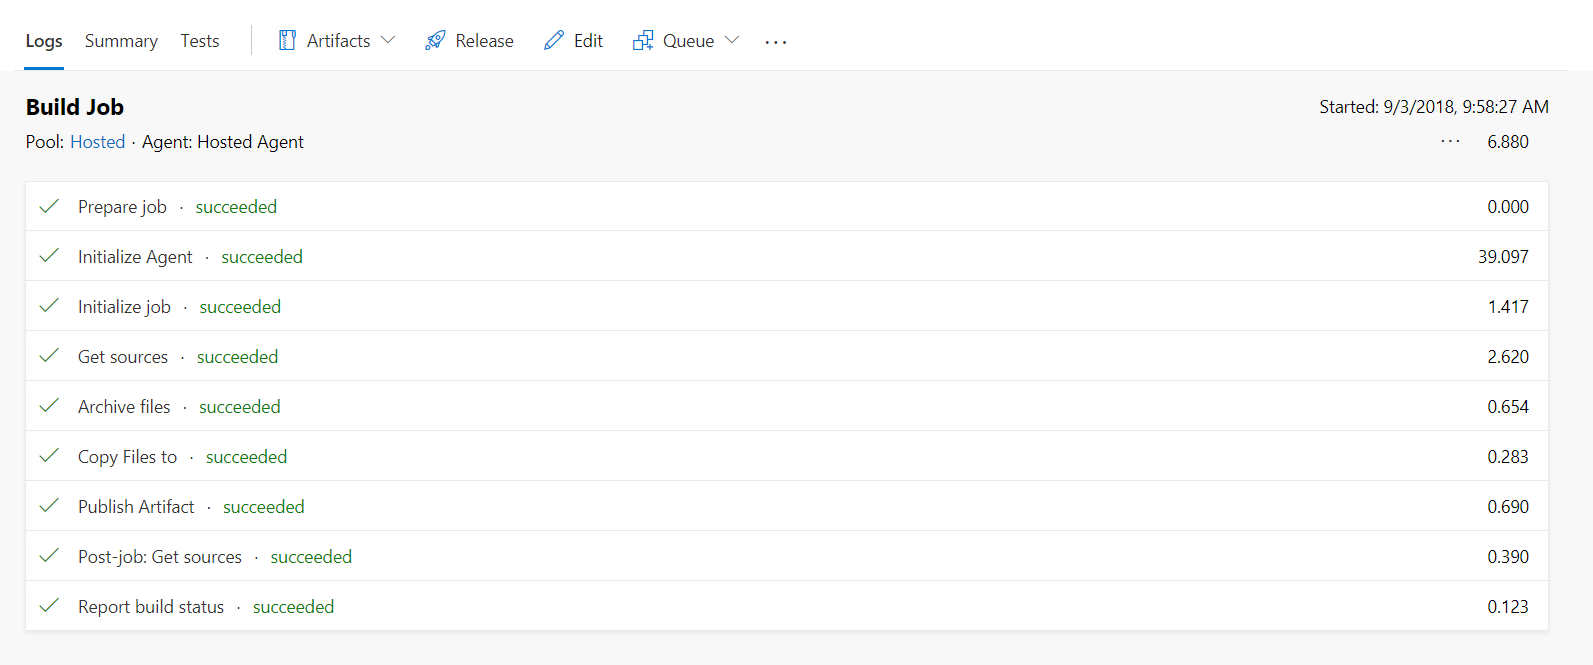
Task: Select the Logs tab
Action: coord(44,41)
